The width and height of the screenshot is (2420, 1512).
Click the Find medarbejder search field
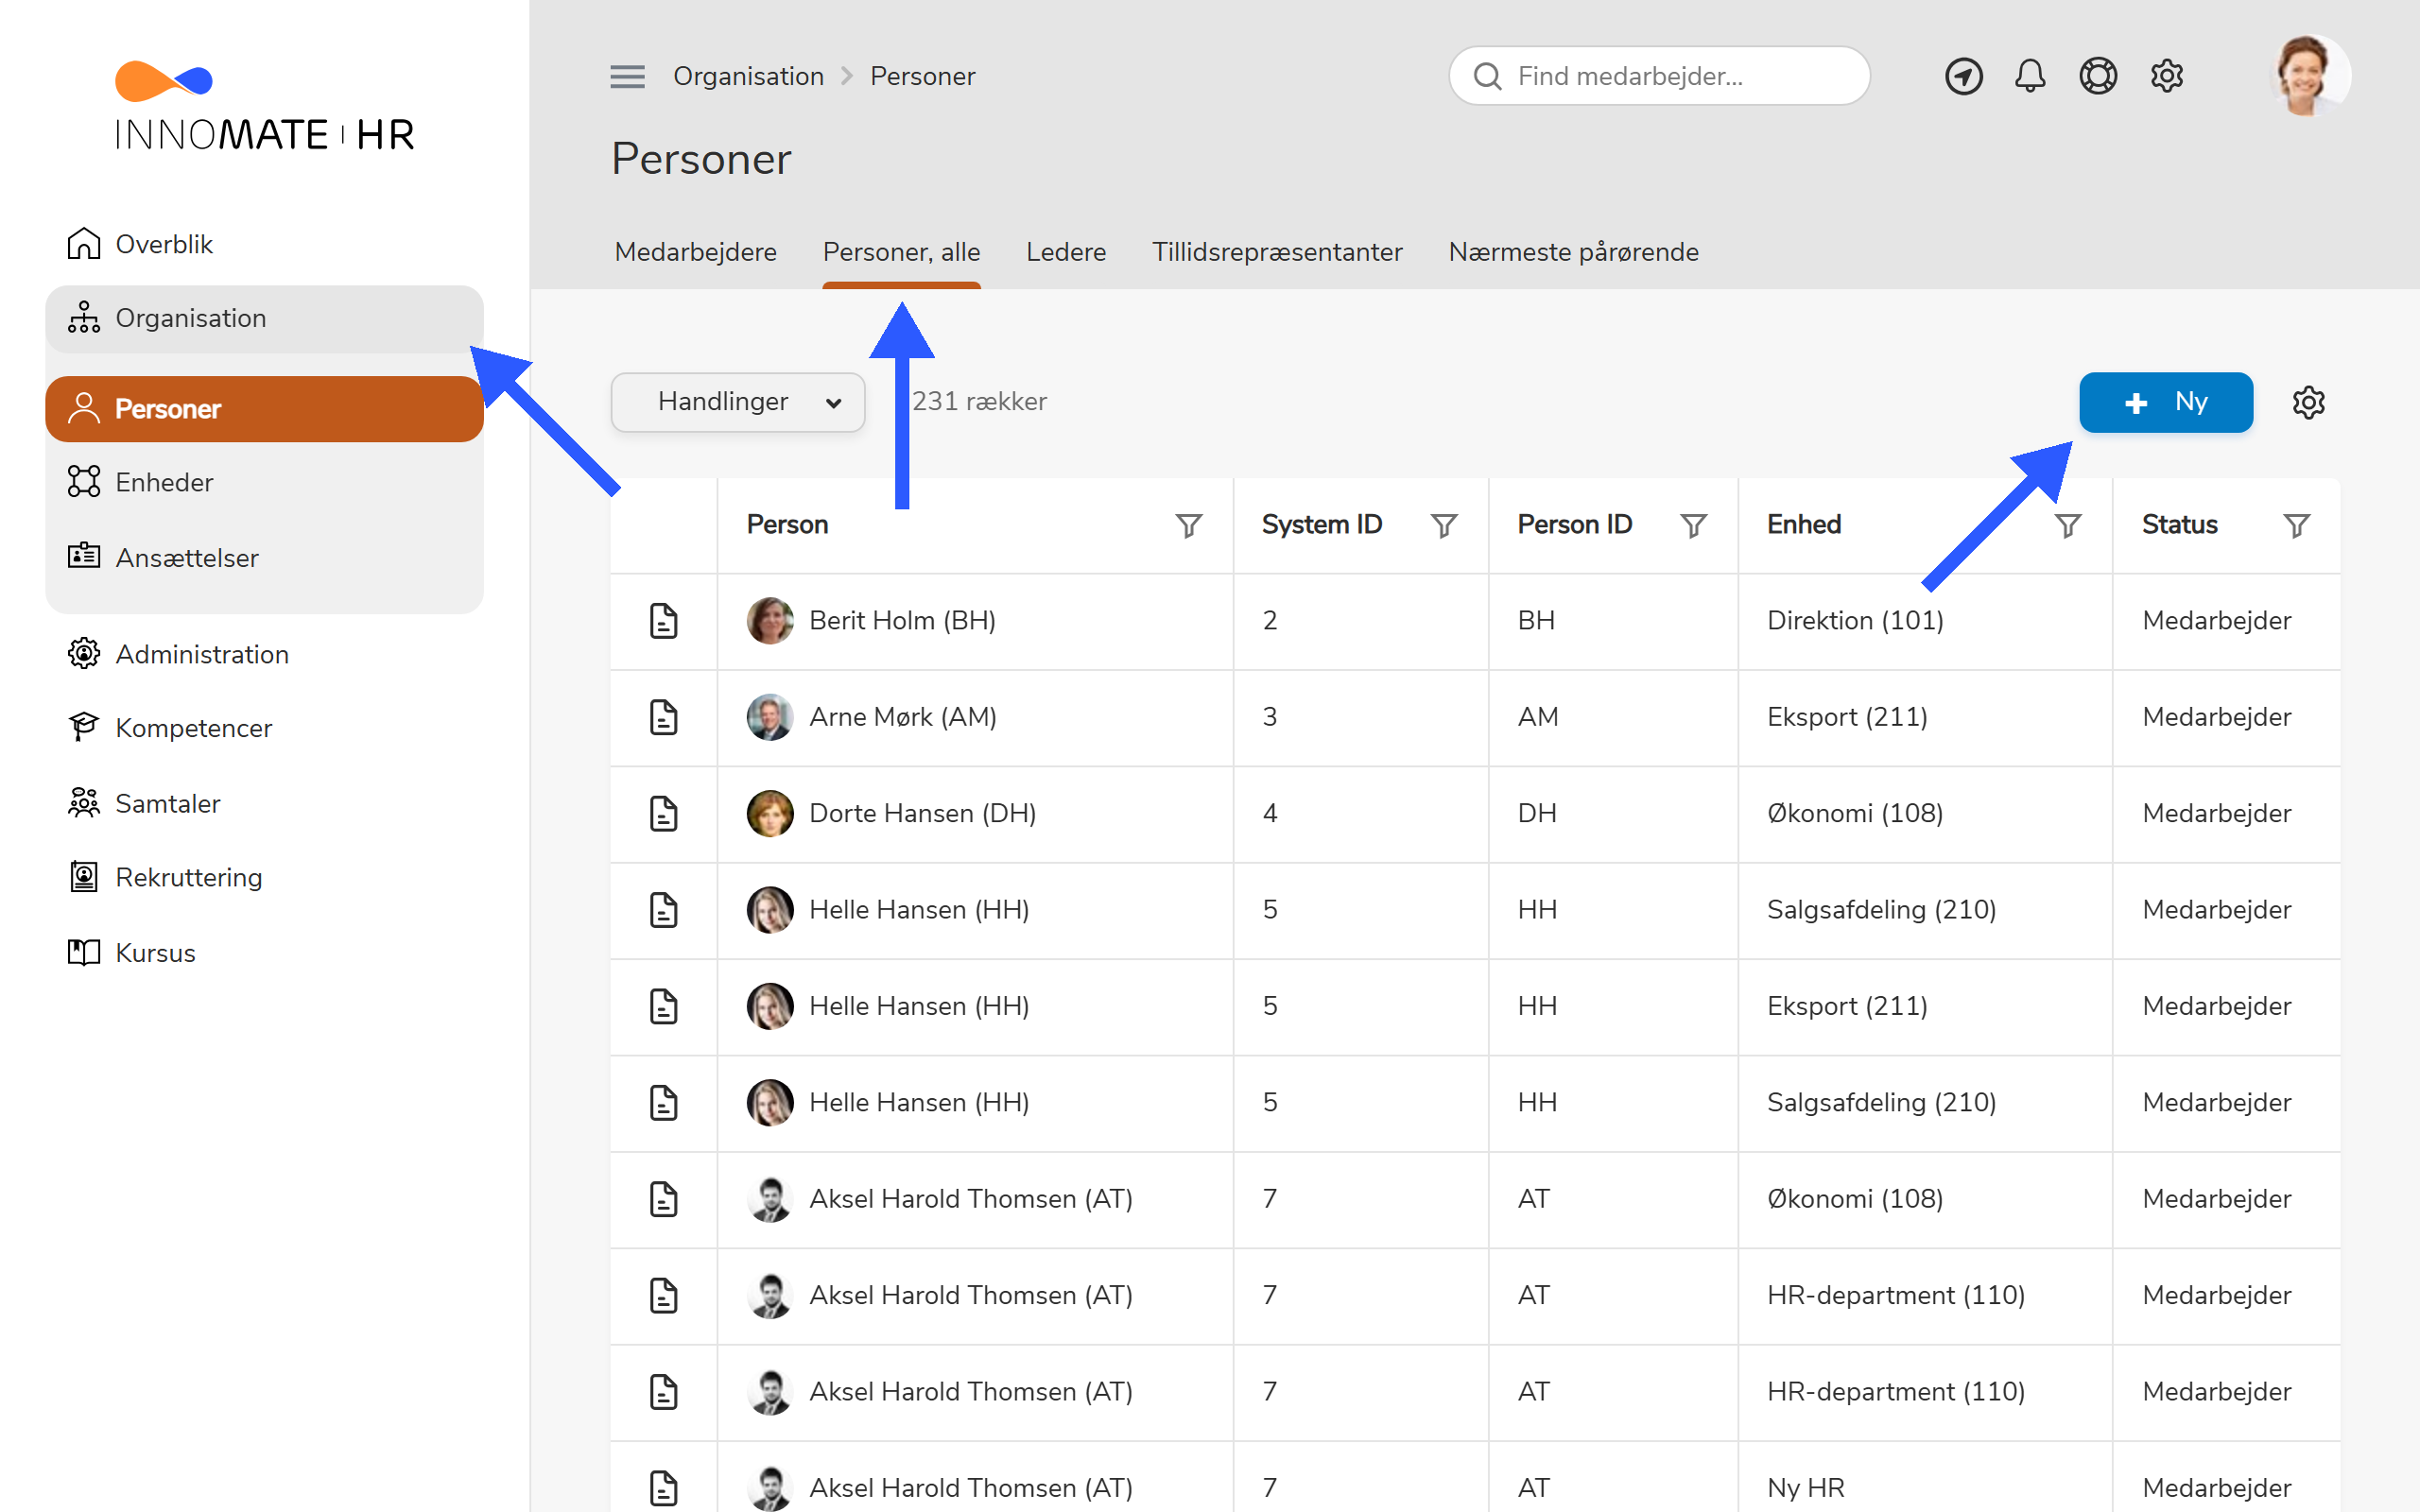point(1659,76)
